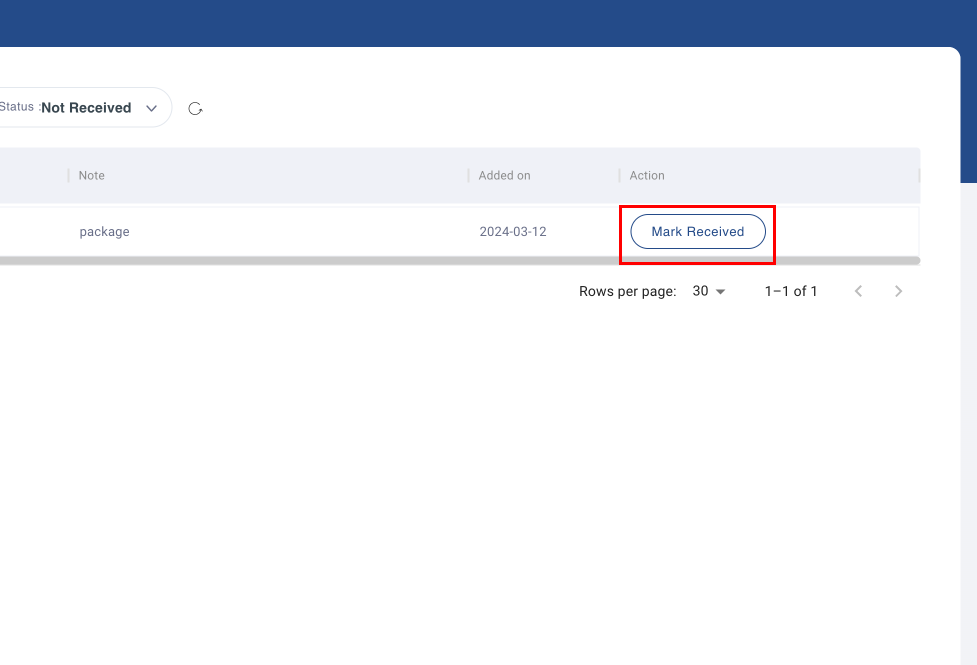Click the chevron in the Status filter
Screen dimensions: 977x665
click(152, 108)
